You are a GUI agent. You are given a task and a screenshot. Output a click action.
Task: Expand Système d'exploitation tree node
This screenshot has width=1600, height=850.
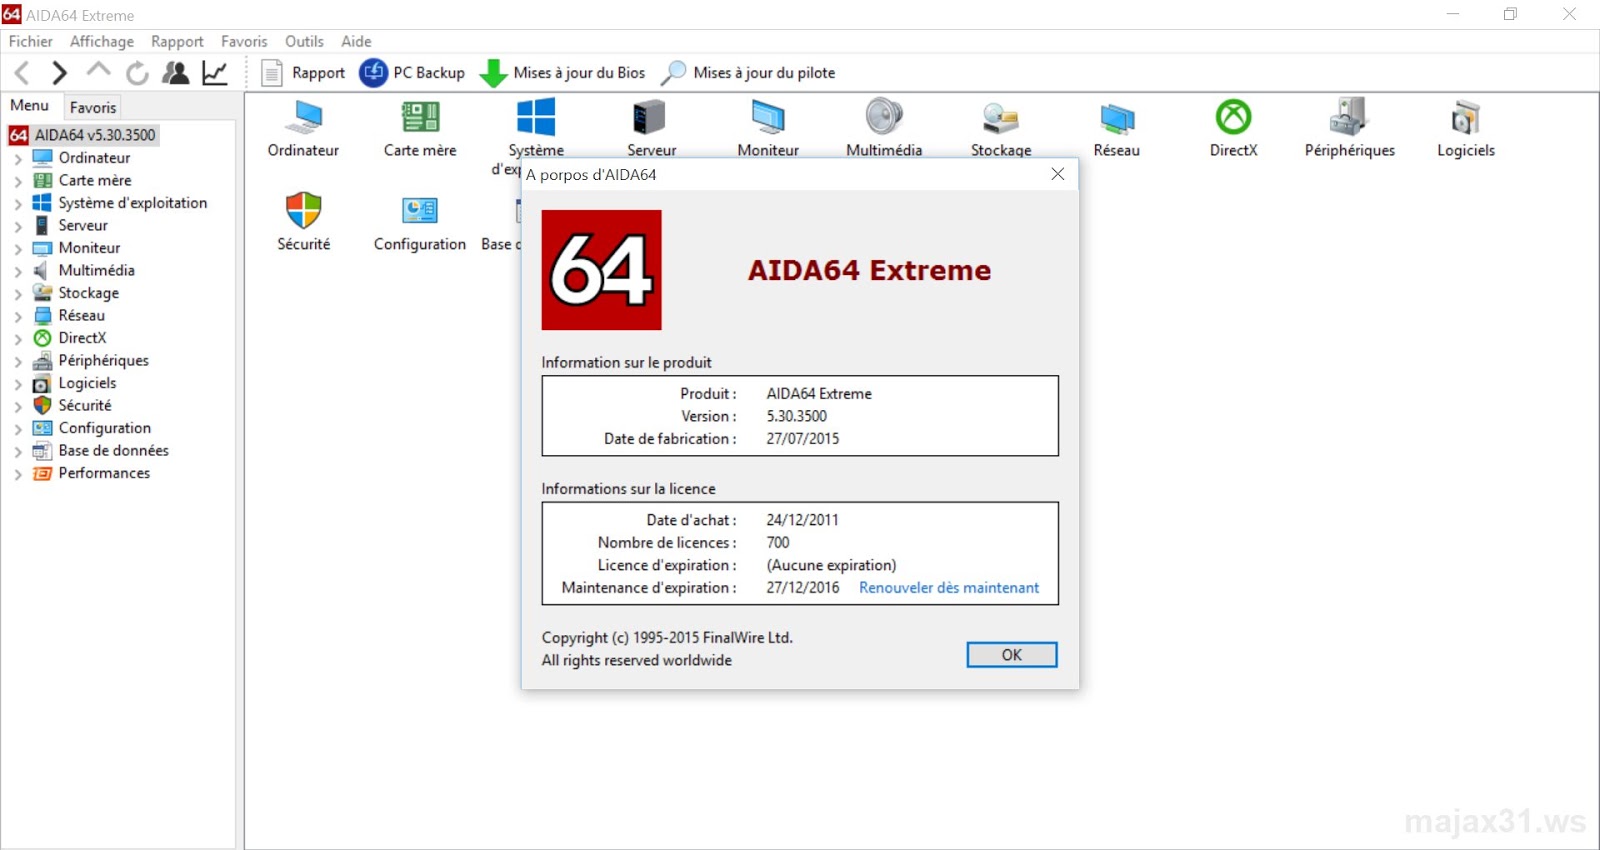18,204
